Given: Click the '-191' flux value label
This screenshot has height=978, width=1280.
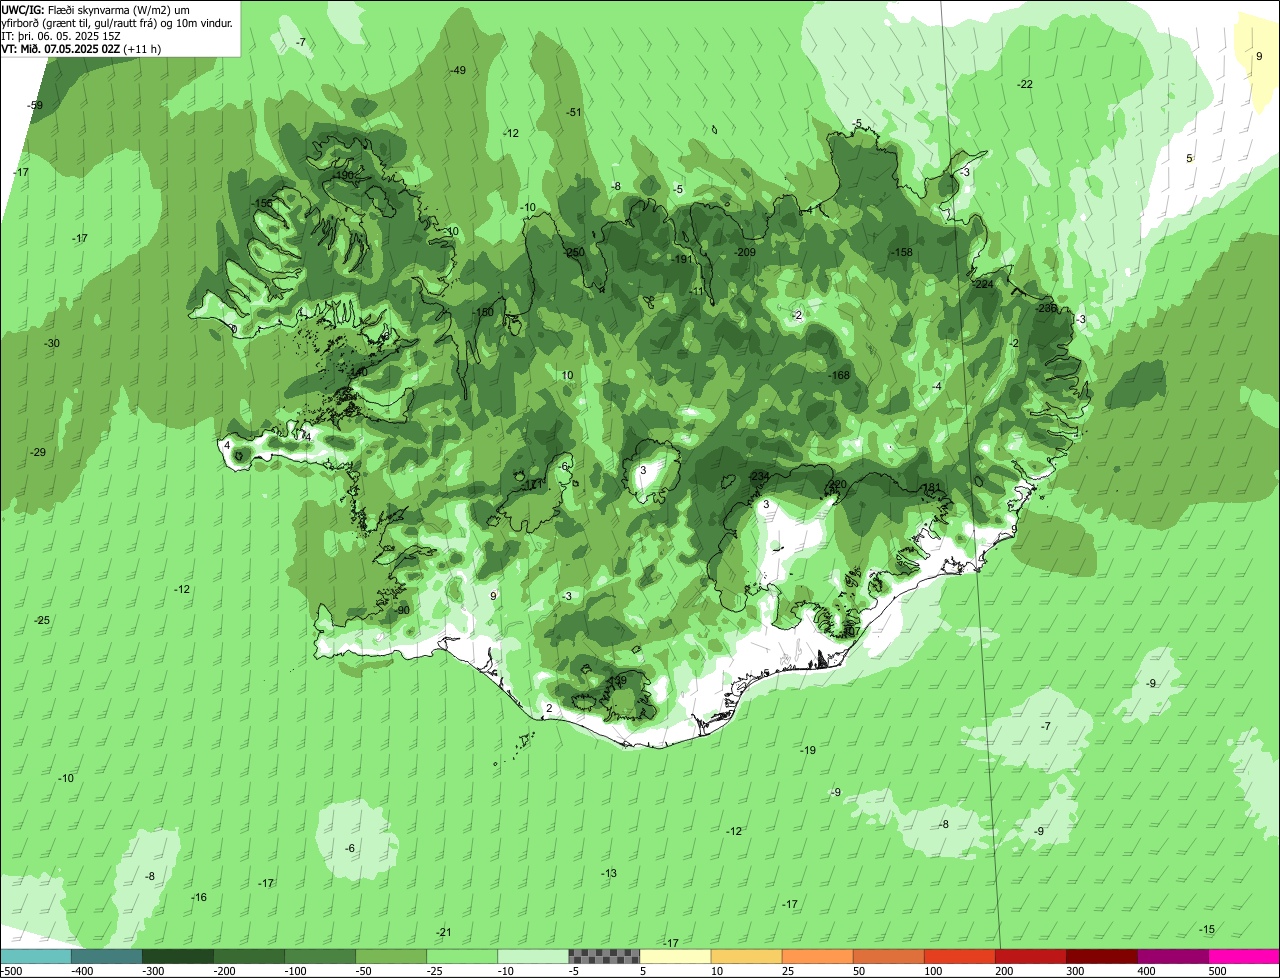Looking at the screenshot, I should [682, 260].
